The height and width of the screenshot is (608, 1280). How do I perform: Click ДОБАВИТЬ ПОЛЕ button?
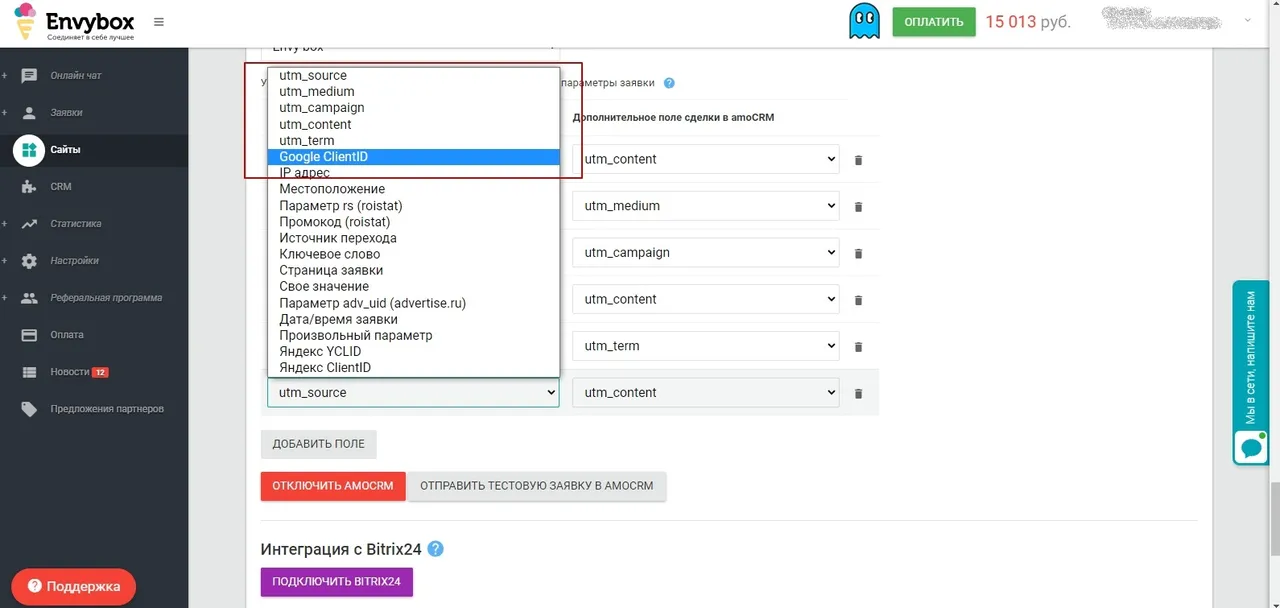tap(319, 444)
